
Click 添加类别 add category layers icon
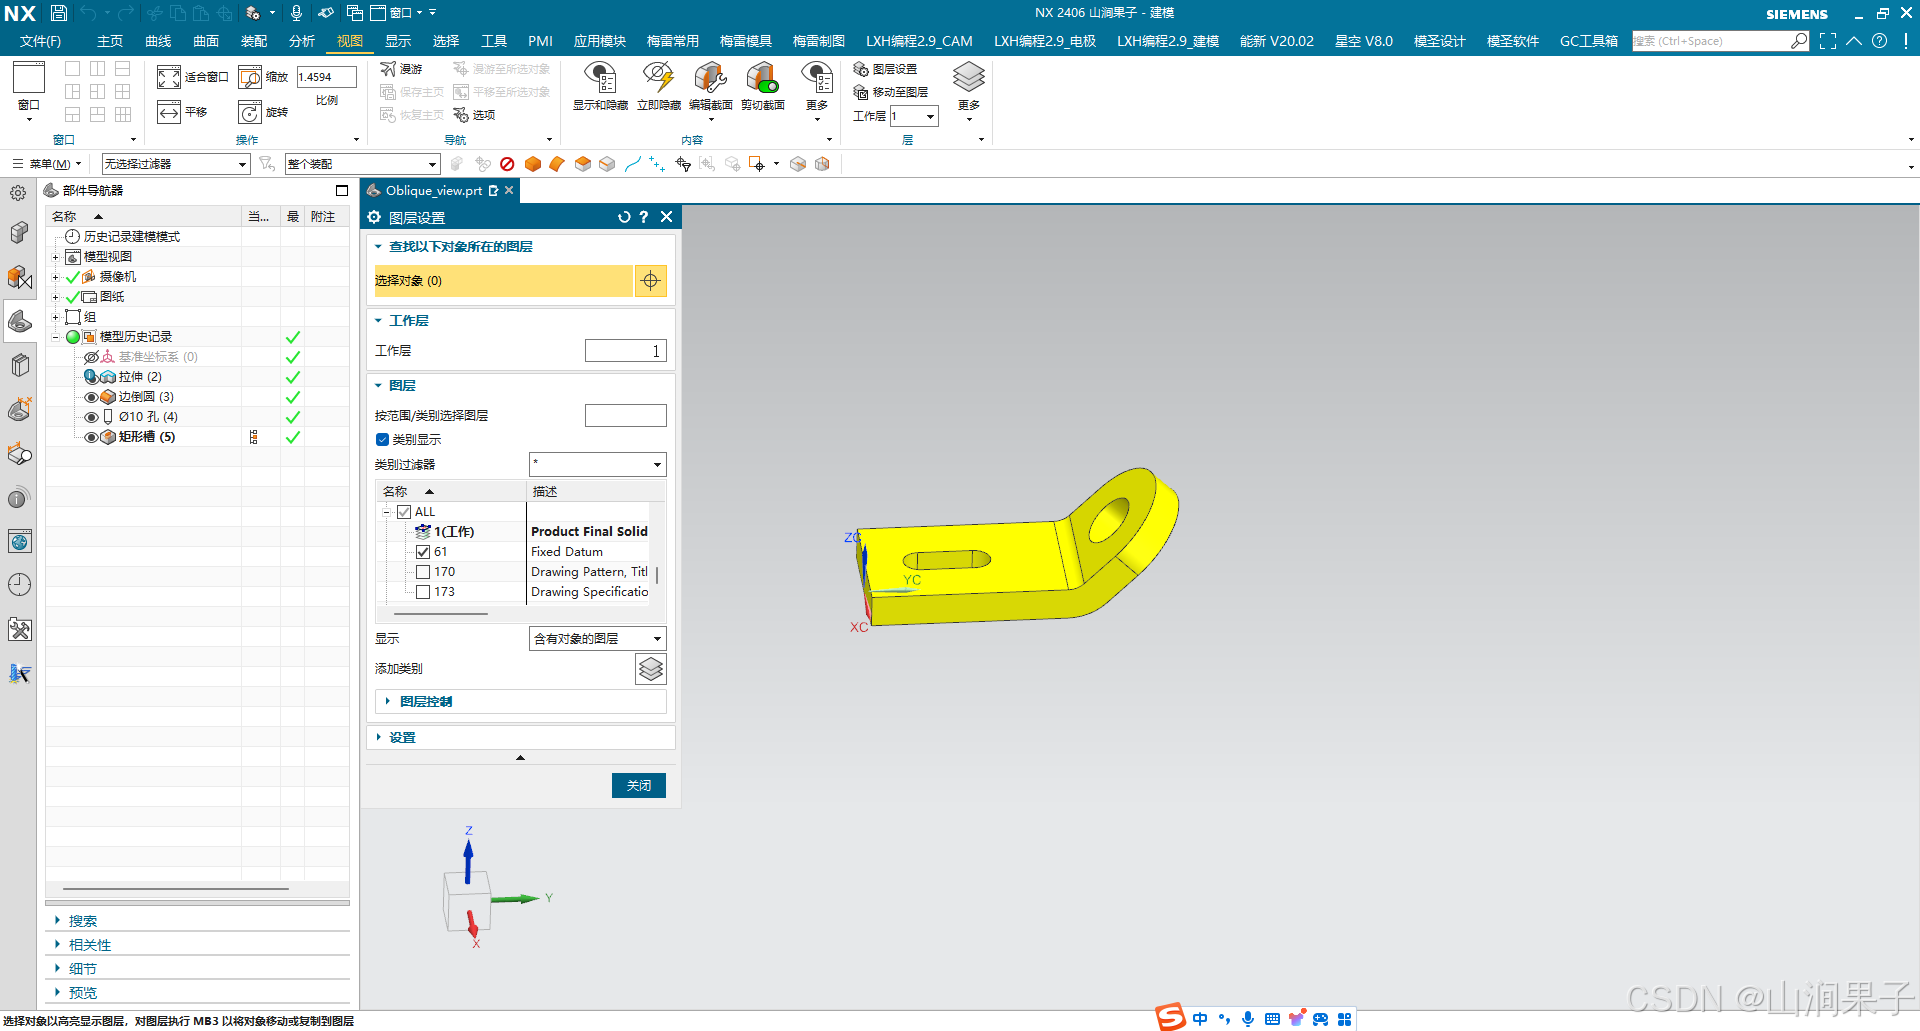point(651,669)
